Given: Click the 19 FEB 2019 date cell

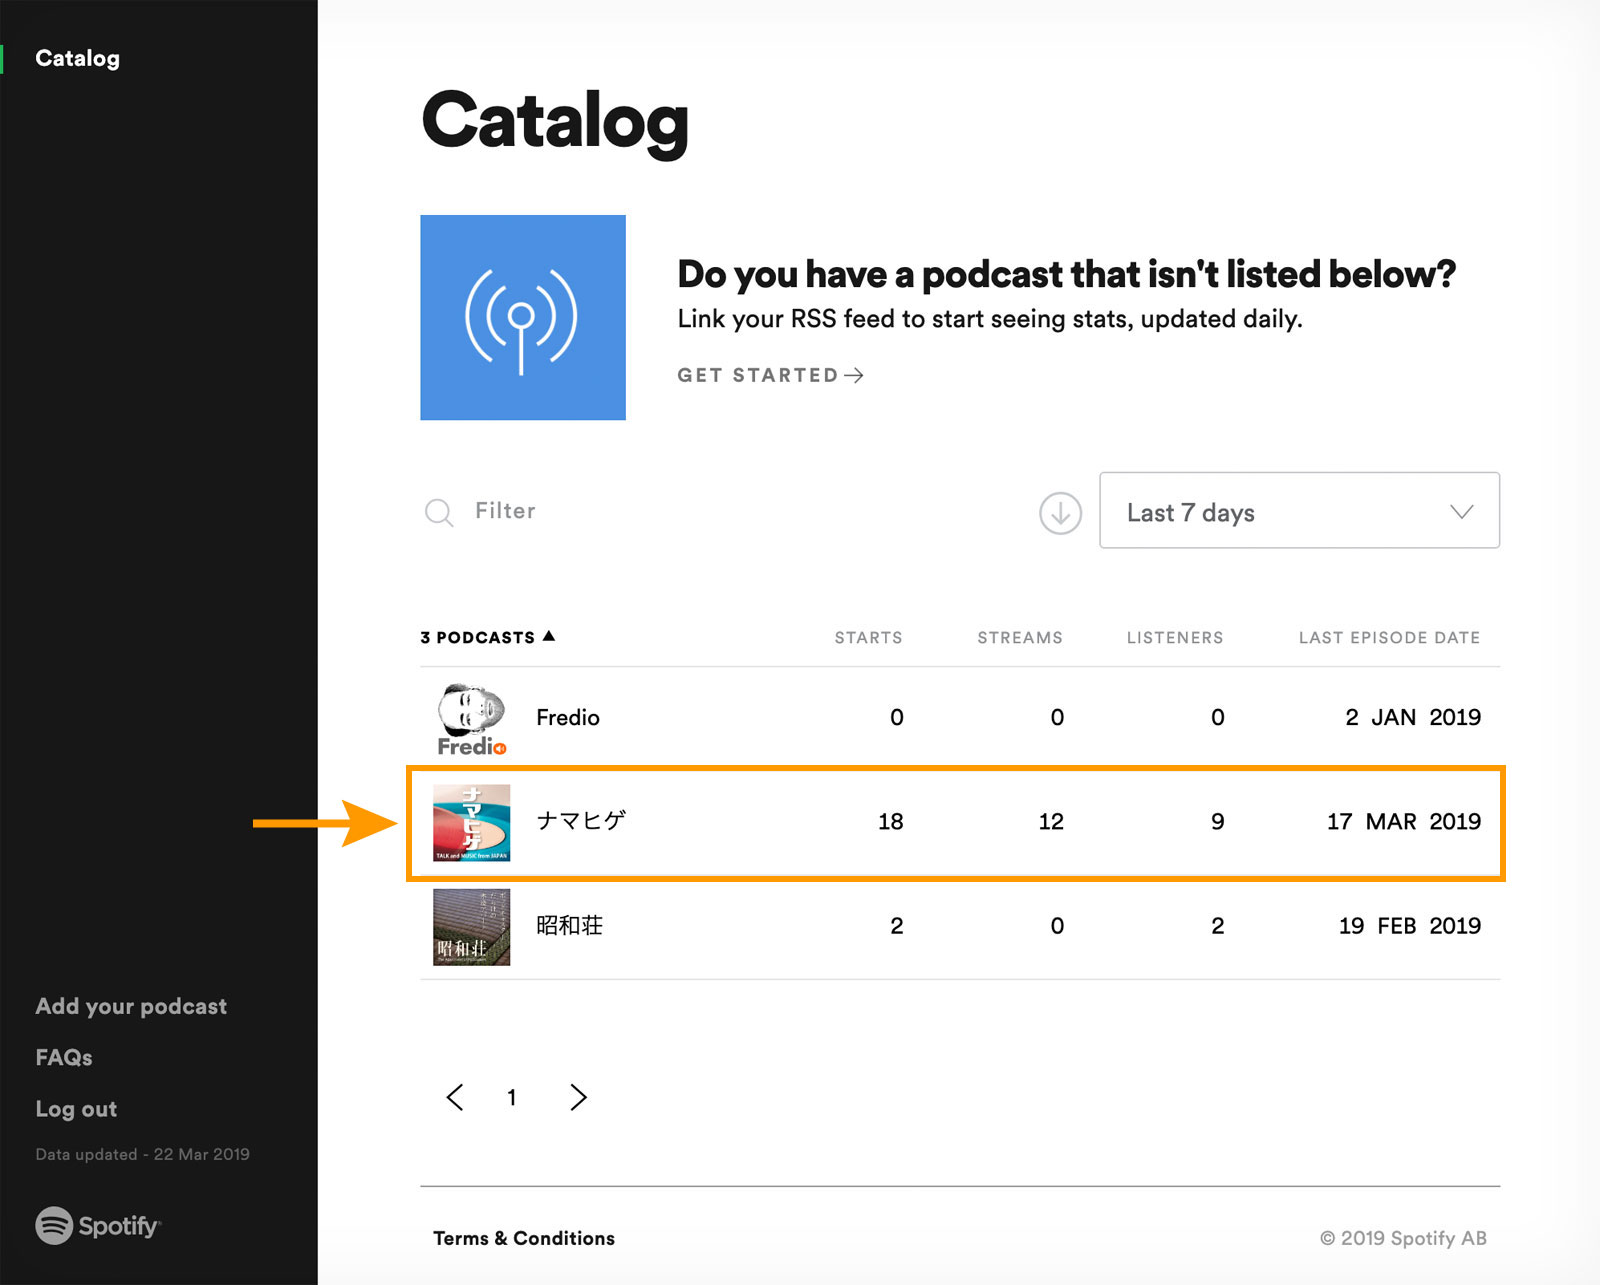Looking at the screenshot, I should pyautogui.click(x=1410, y=925).
